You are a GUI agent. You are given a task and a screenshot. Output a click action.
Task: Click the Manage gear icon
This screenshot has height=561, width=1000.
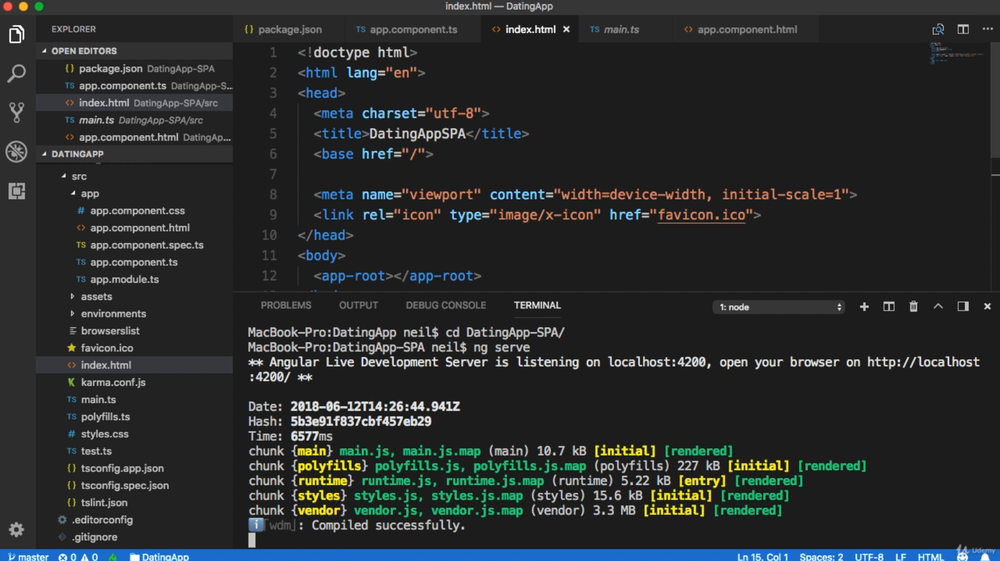coord(16,529)
